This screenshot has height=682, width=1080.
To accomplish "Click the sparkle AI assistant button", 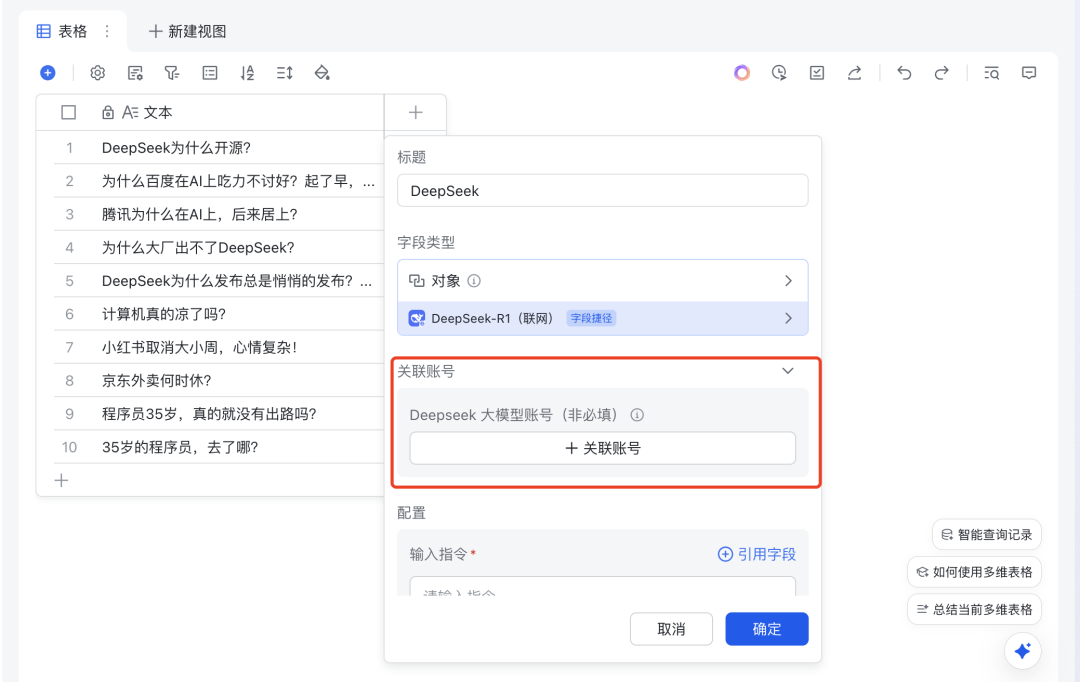I will coord(1023,651).
